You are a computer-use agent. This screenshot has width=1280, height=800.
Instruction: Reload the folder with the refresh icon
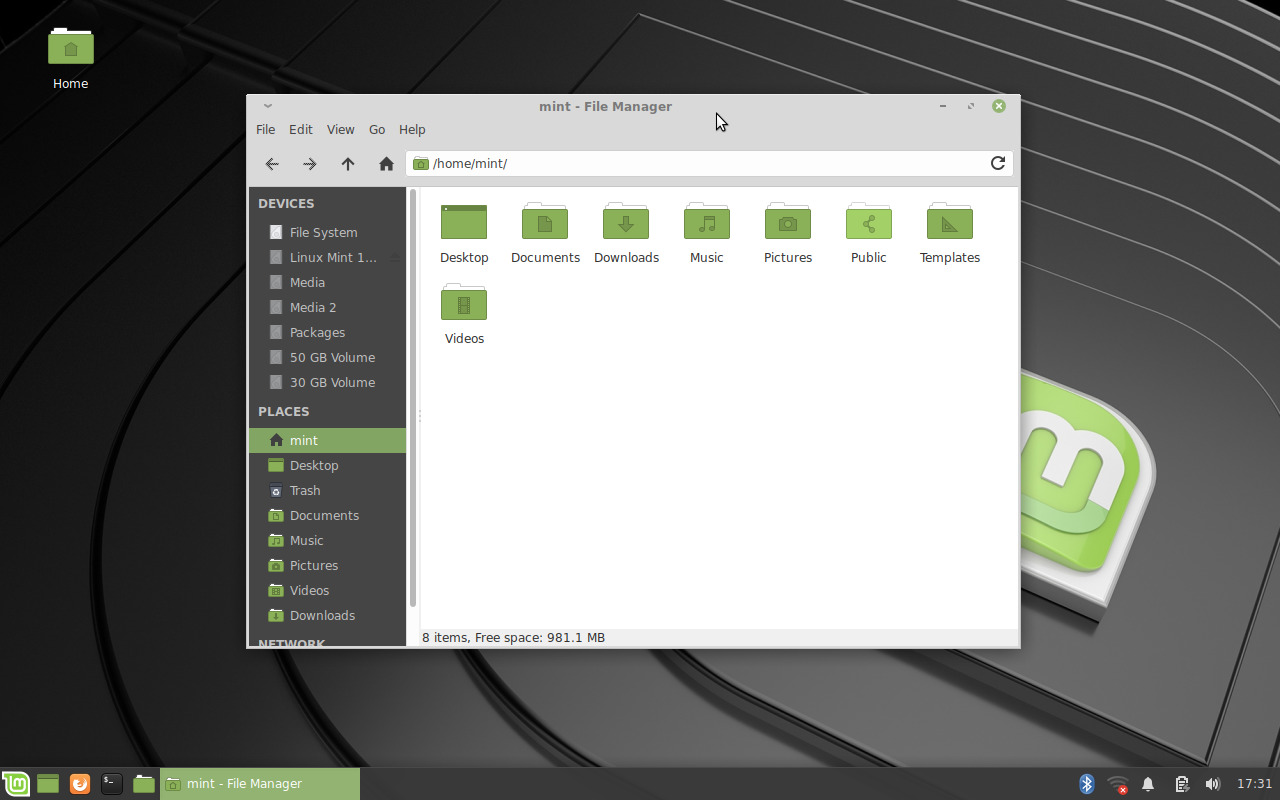[997, 163]
